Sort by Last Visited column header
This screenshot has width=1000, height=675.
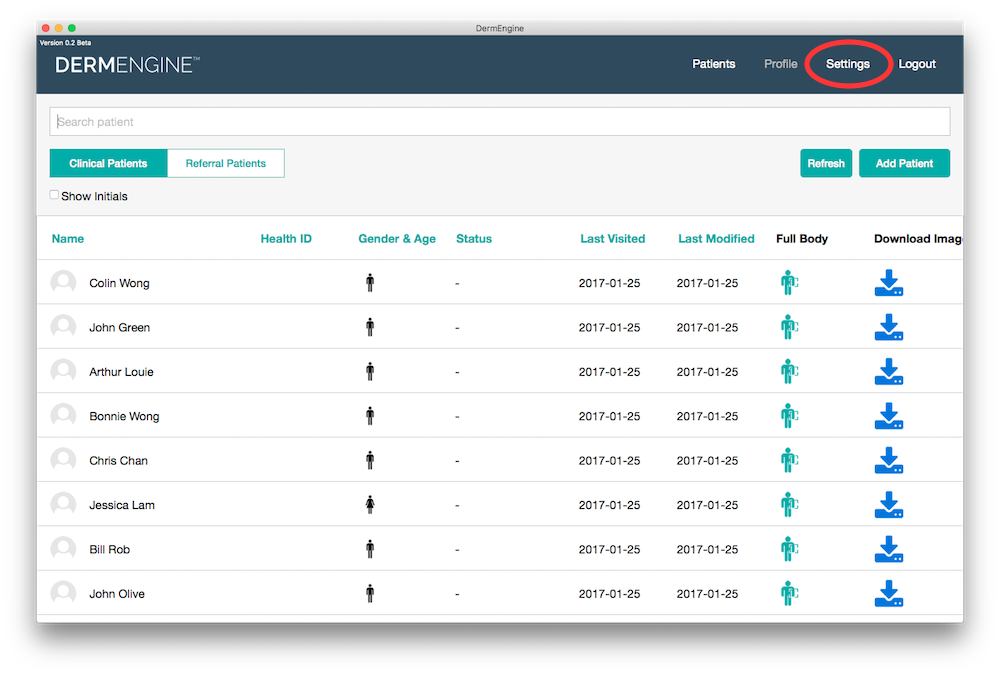tap(612, 239)
